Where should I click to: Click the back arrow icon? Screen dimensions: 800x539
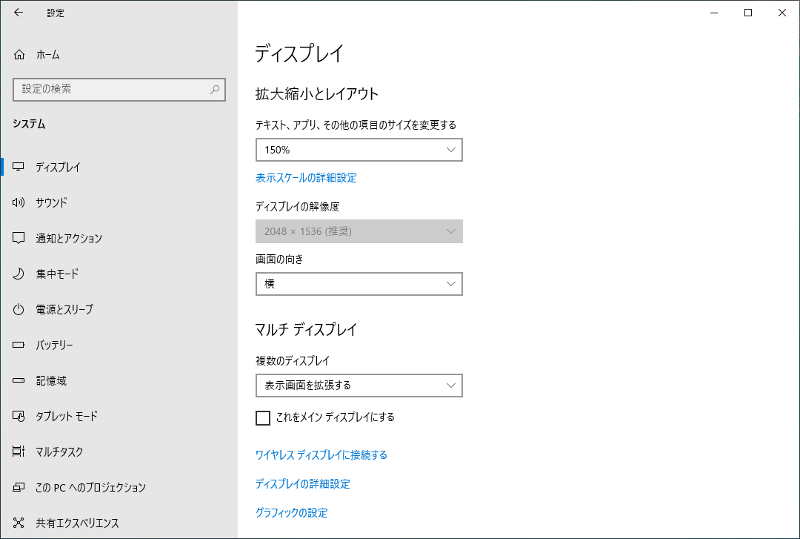click(18, 12)
